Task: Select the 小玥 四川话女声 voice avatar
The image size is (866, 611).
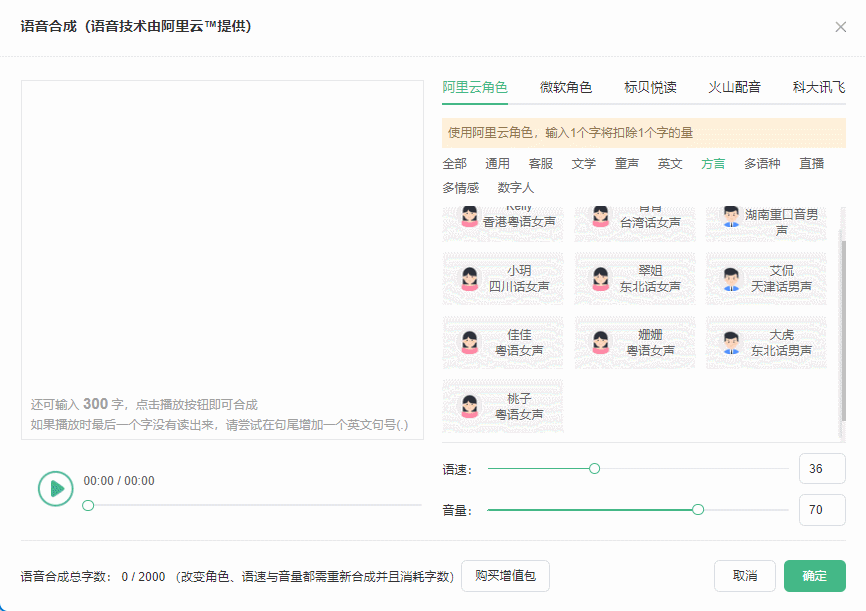Action: pos(503,279)
